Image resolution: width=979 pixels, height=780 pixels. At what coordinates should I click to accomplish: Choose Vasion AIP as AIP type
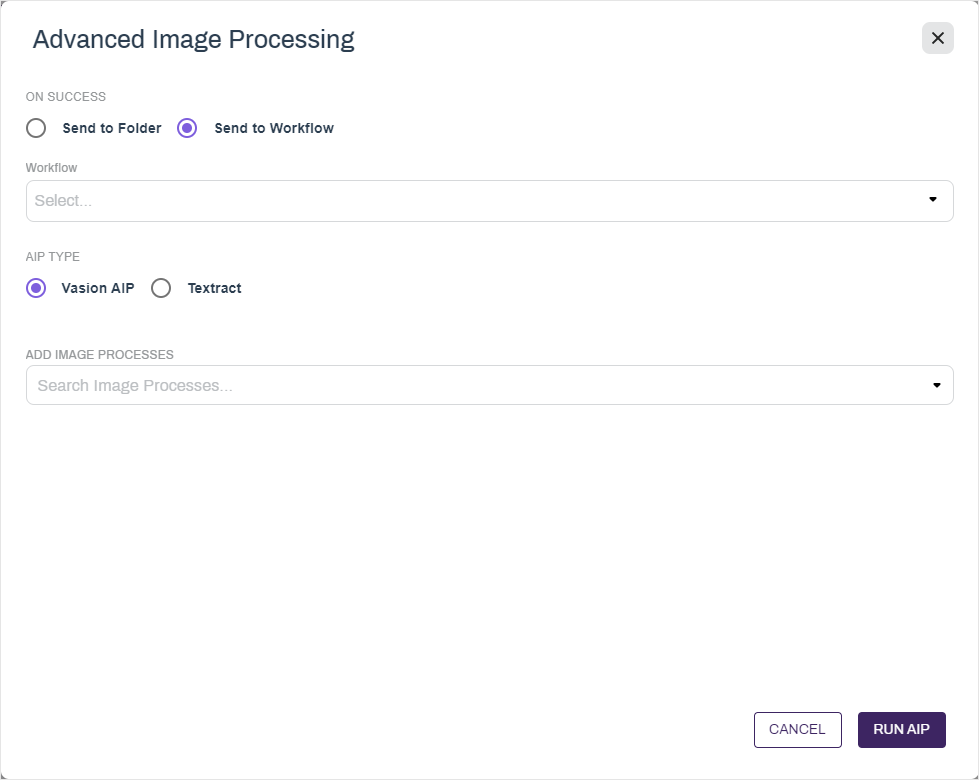36,288
